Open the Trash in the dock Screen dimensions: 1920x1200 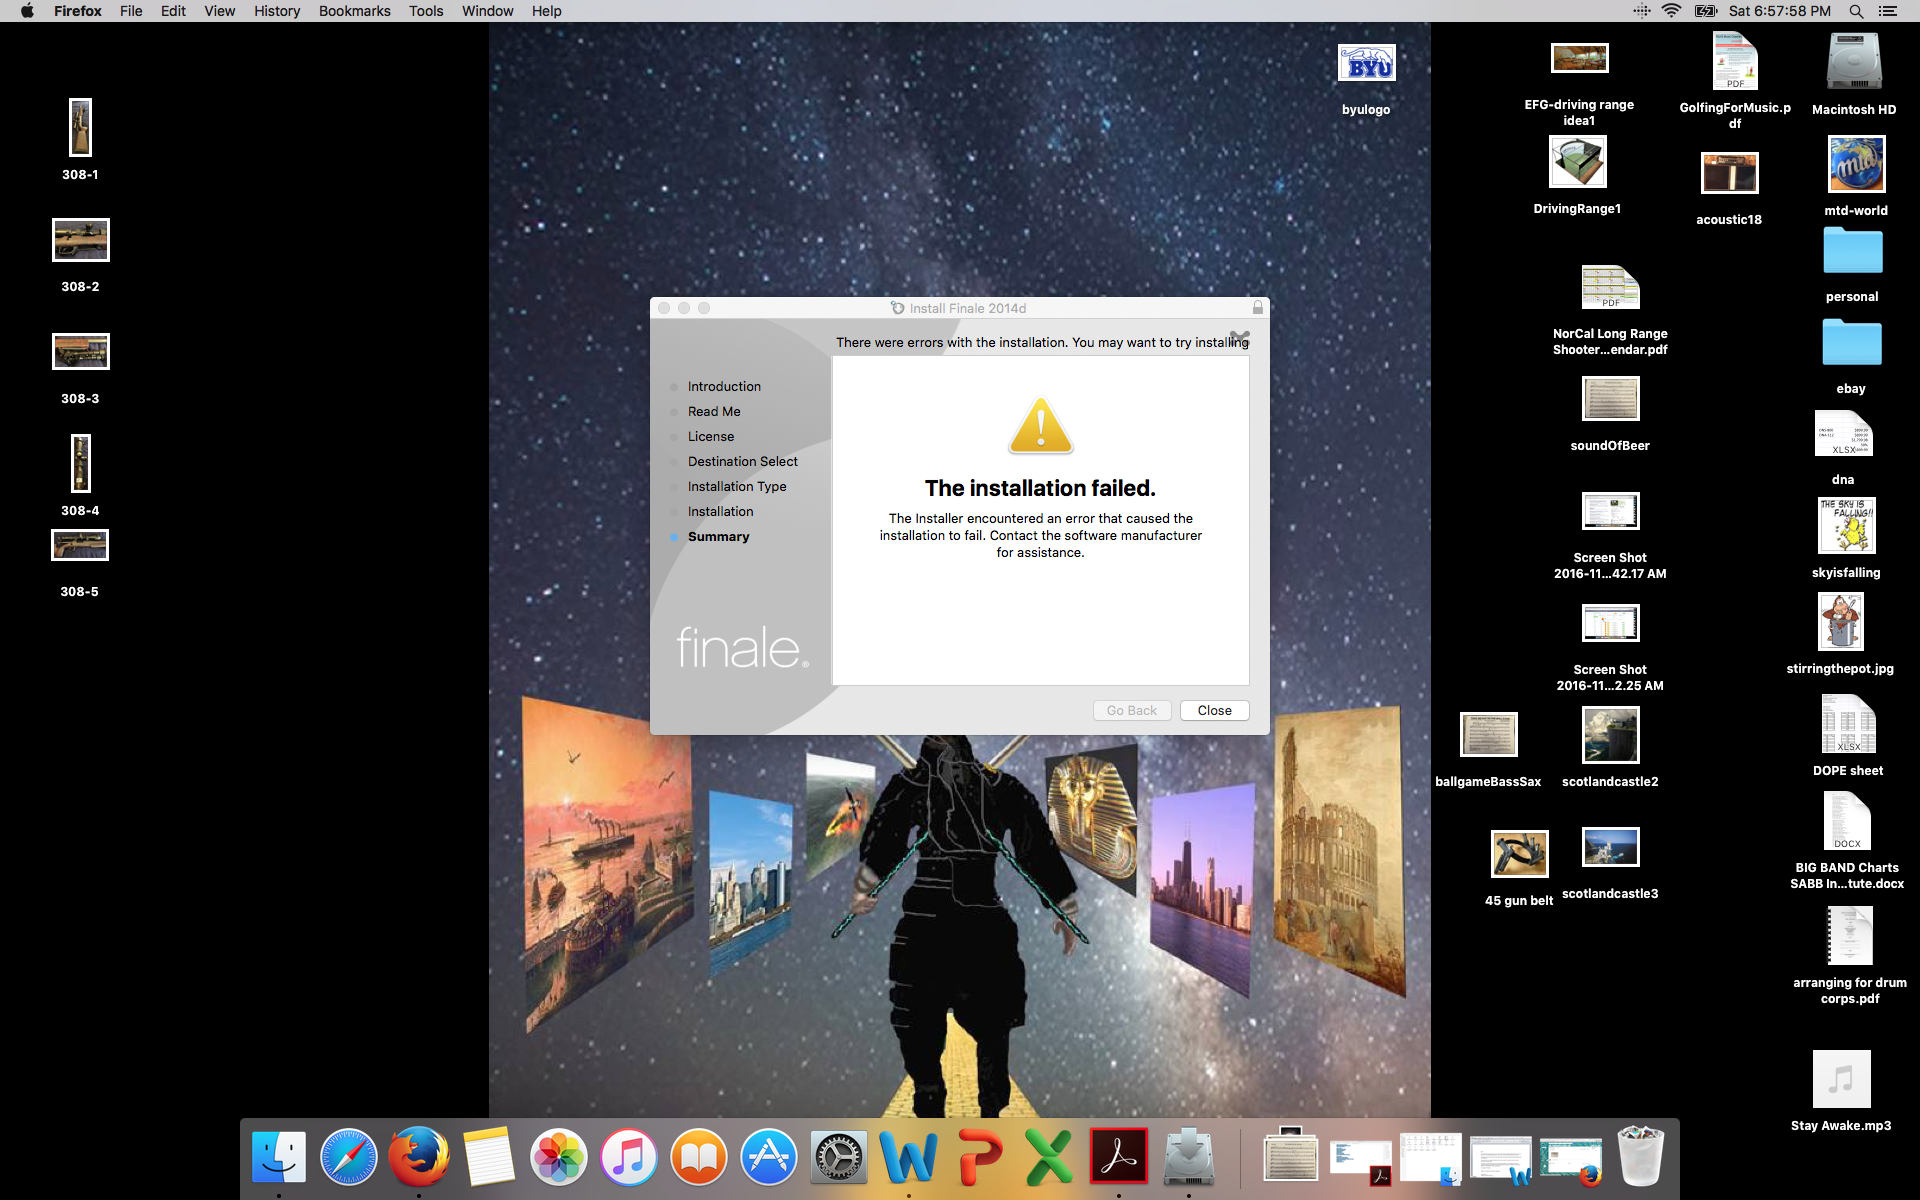click(x=1640, y=1157)
